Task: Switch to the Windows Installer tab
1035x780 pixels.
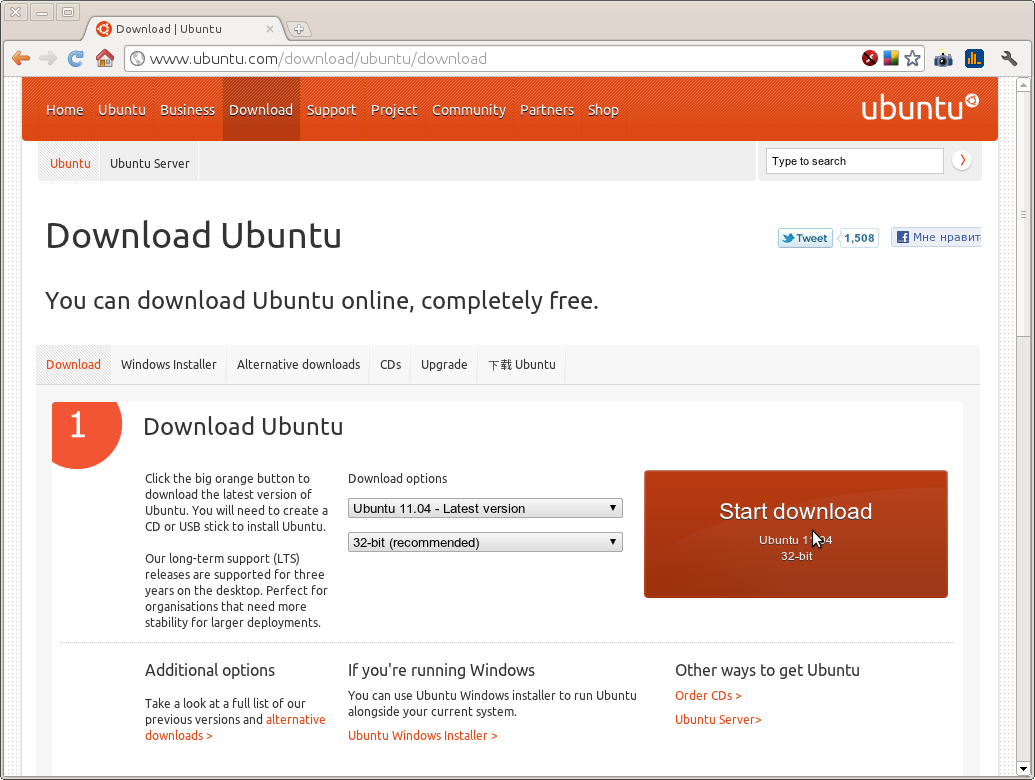Action: click(168, 364)
